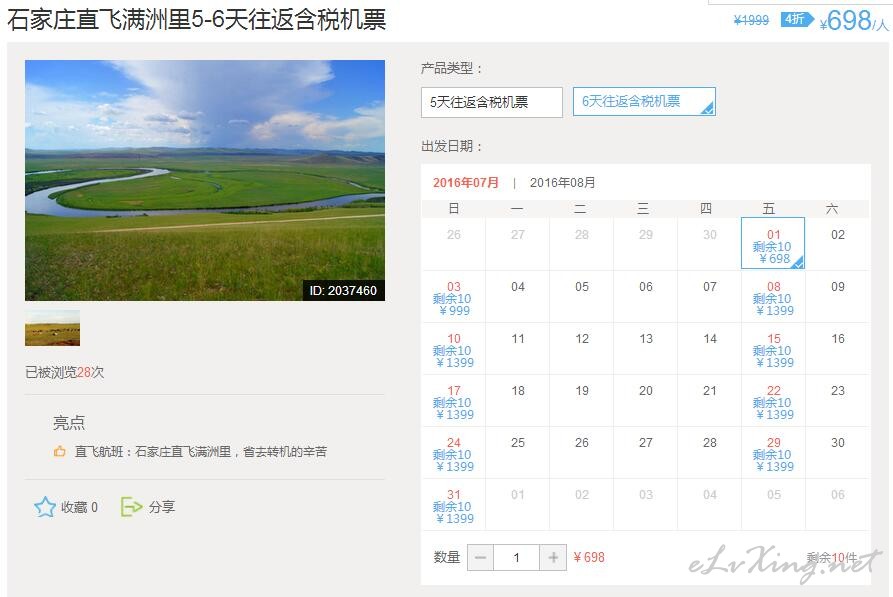Click the red ¥698 total beside quantity
Screen dimensions: 893x597
coord(589,558)
